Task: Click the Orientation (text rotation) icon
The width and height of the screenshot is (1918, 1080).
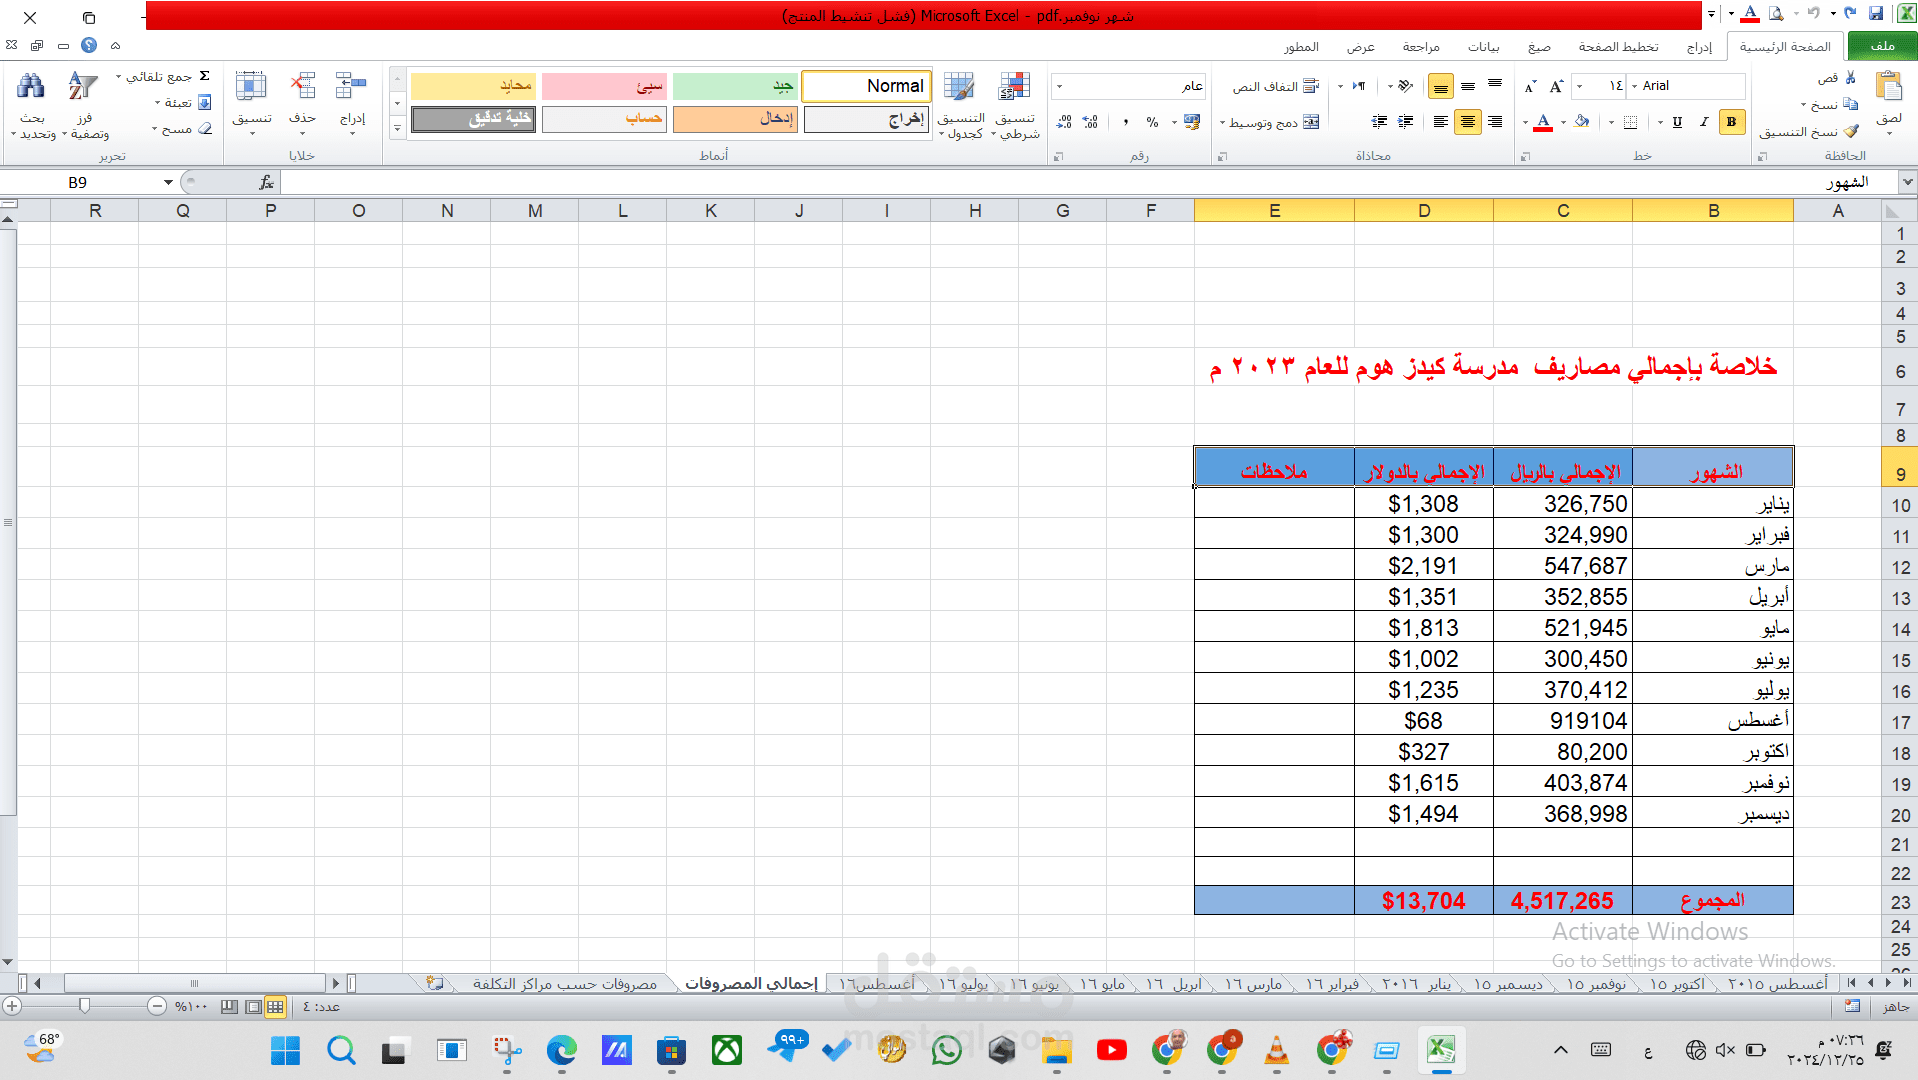Action: 1405,86
